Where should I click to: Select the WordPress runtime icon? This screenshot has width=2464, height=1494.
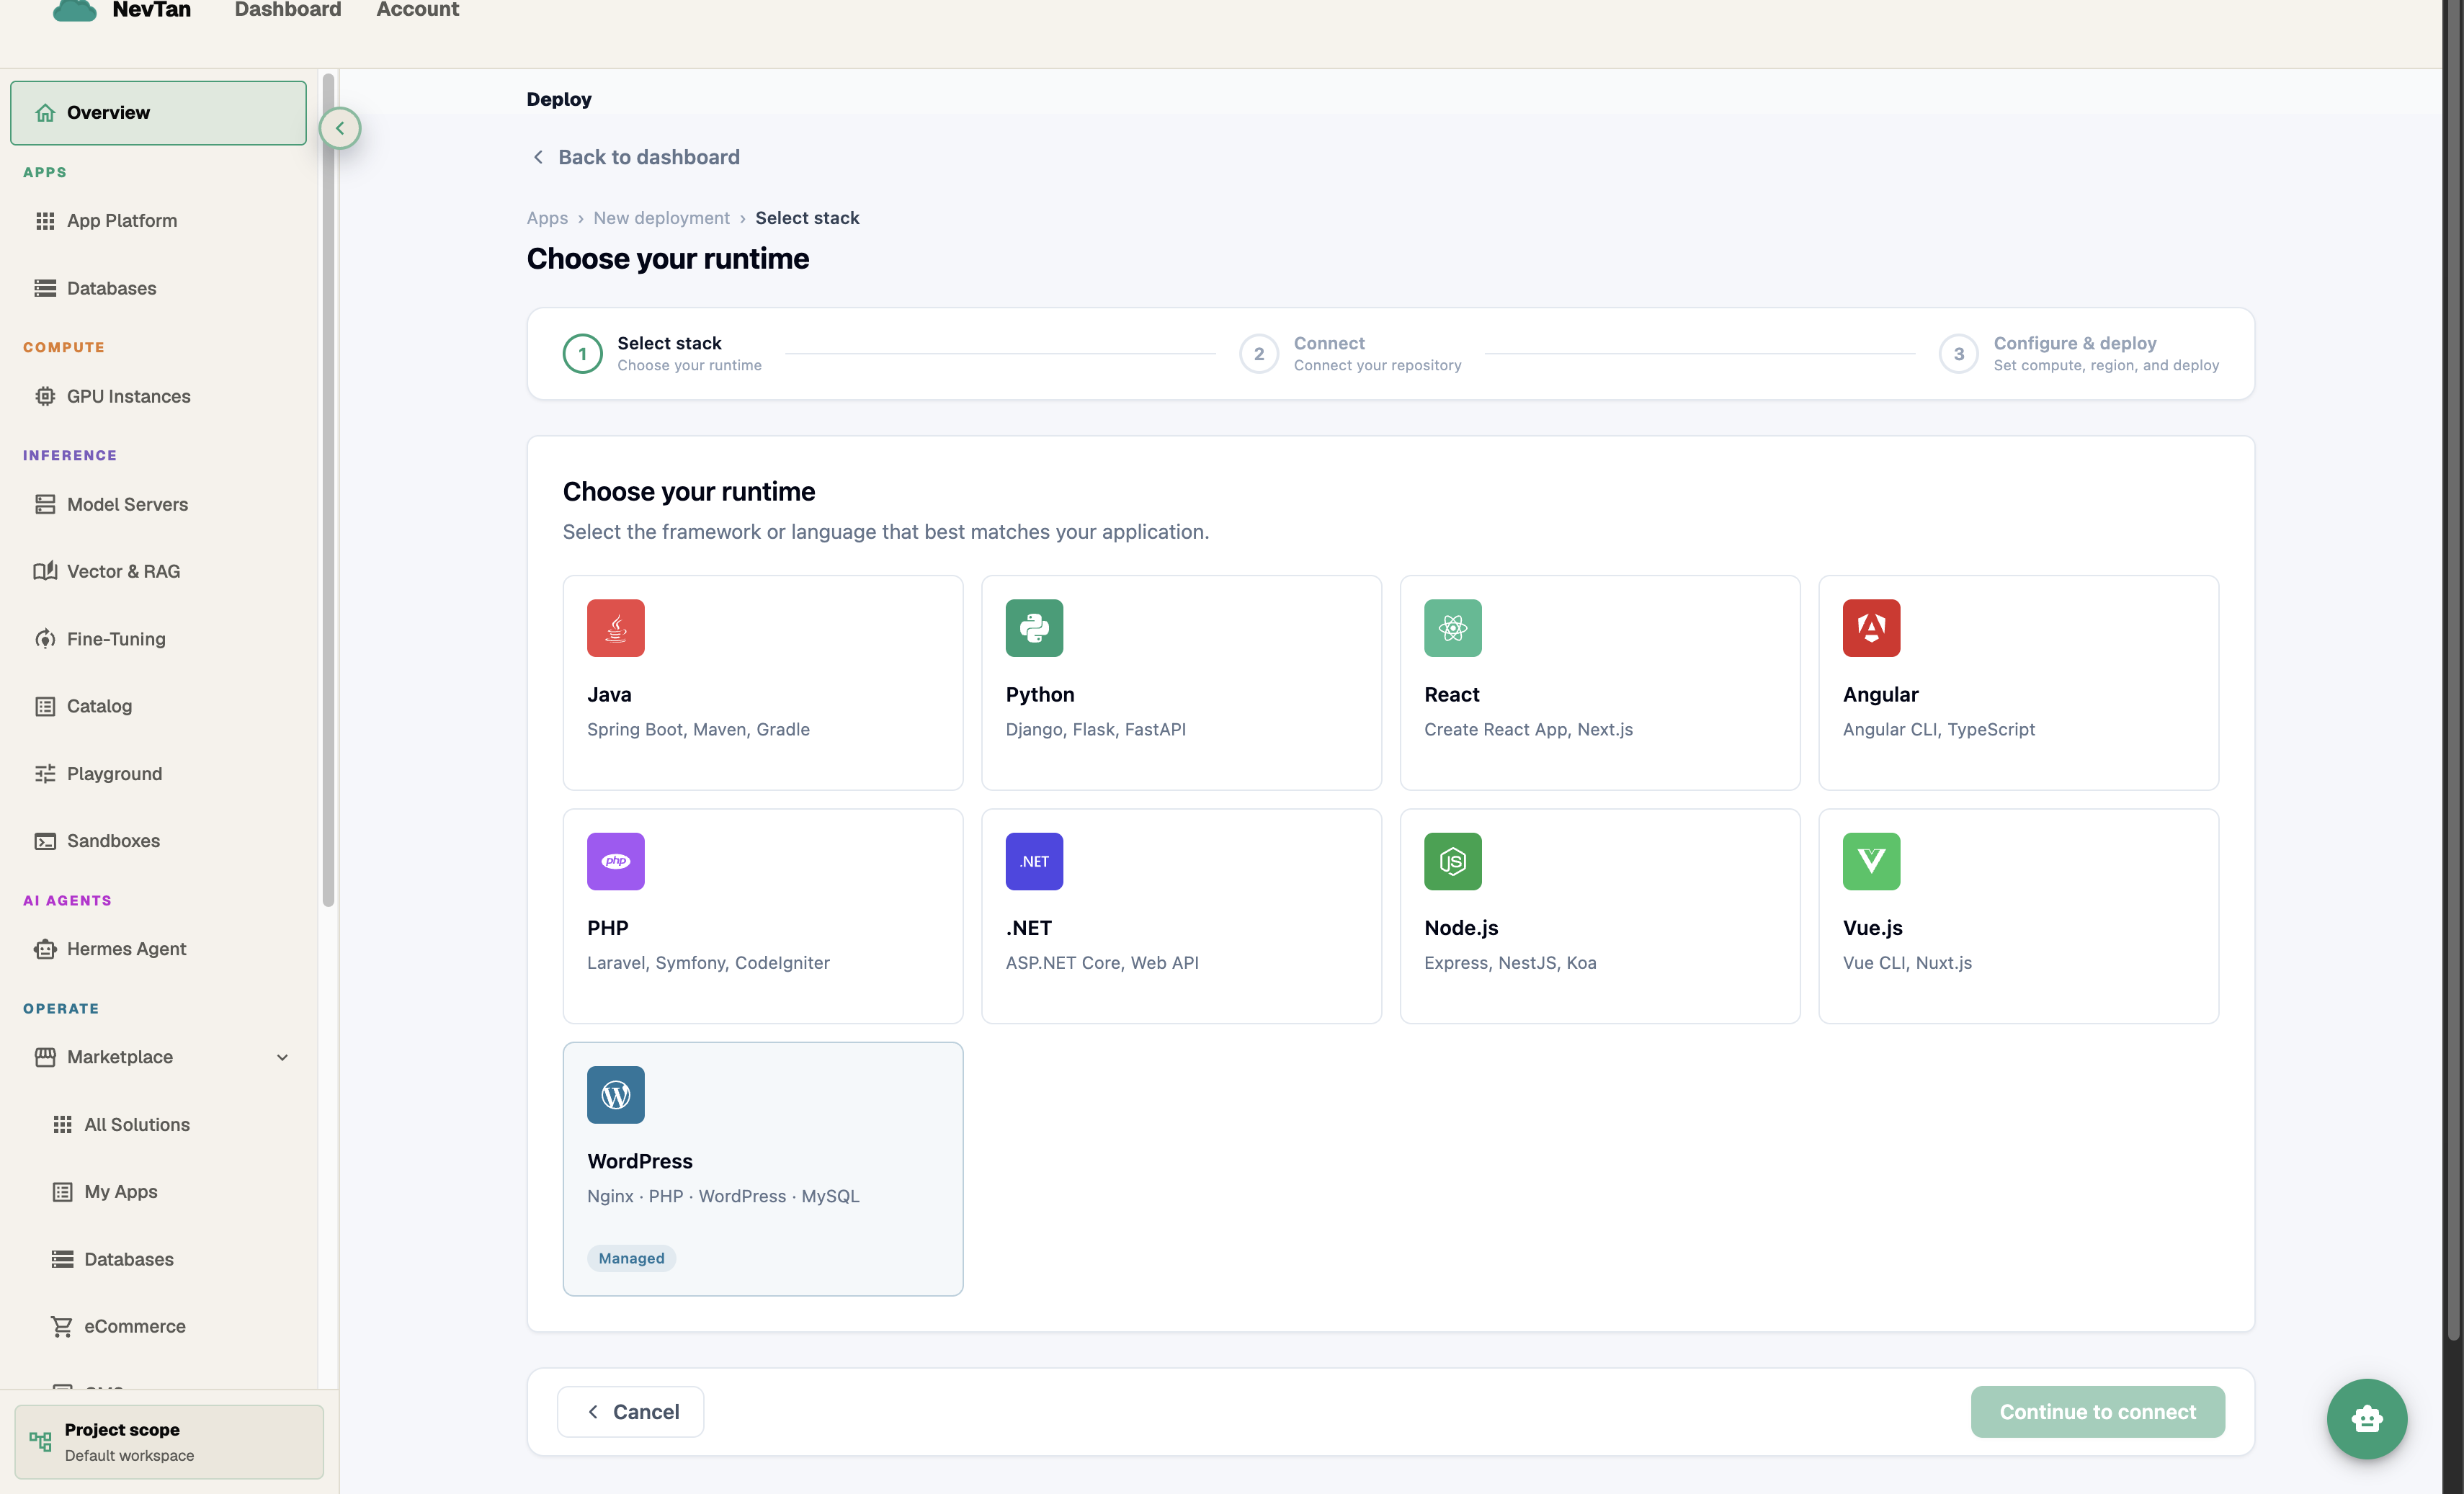[x=616, y=1095]
